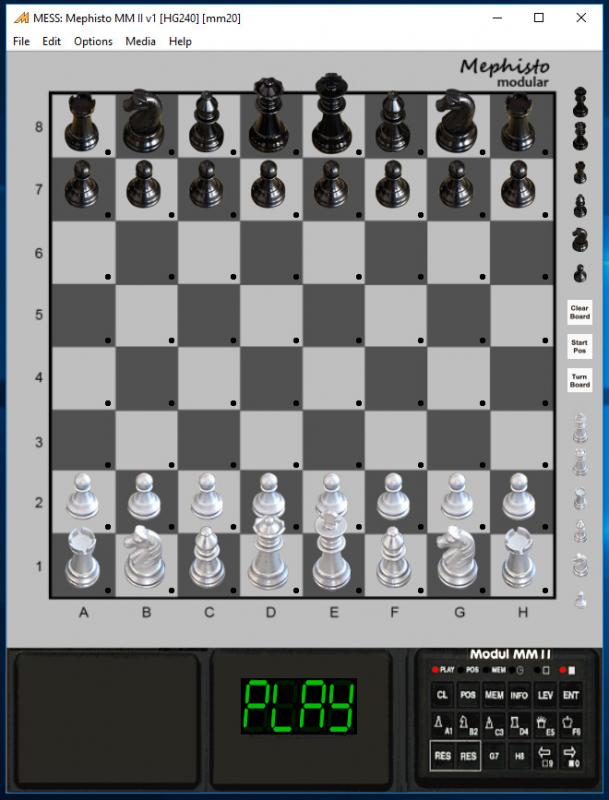Pick the white knight from the side palette
This screenshot has width=609, height=800.
580,565
